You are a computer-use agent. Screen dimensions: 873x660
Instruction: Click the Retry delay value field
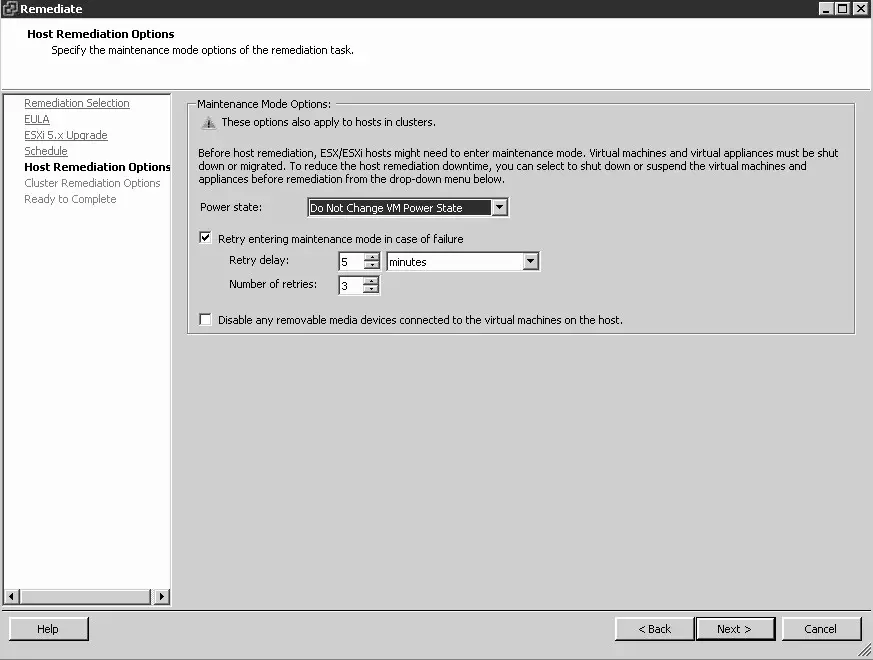tap(351, 261)
